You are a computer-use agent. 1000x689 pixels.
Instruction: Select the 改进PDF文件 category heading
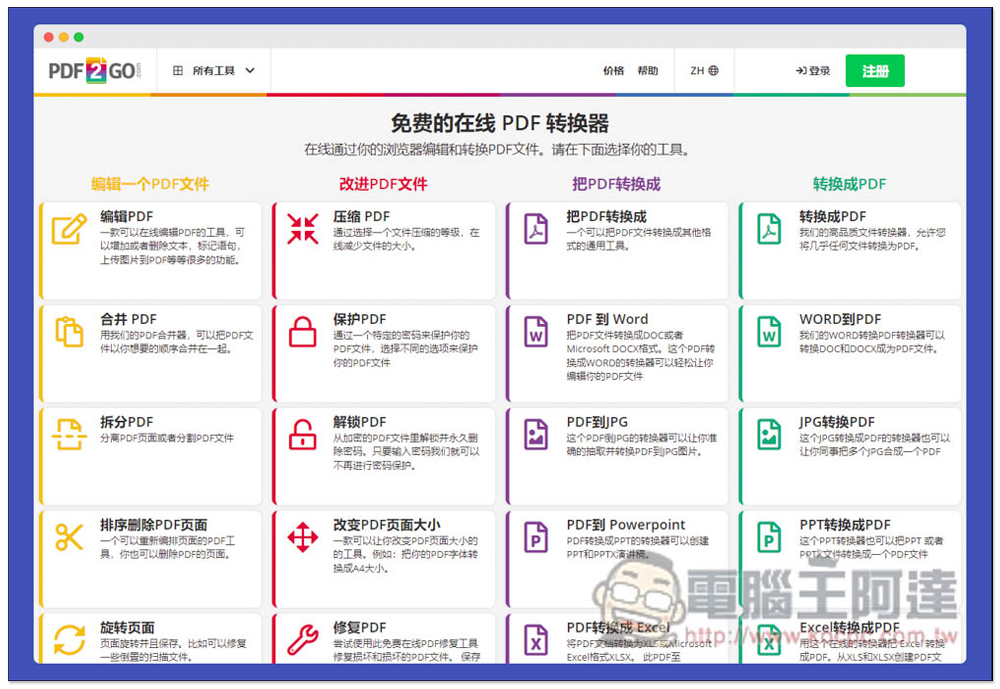click(383, 184)
